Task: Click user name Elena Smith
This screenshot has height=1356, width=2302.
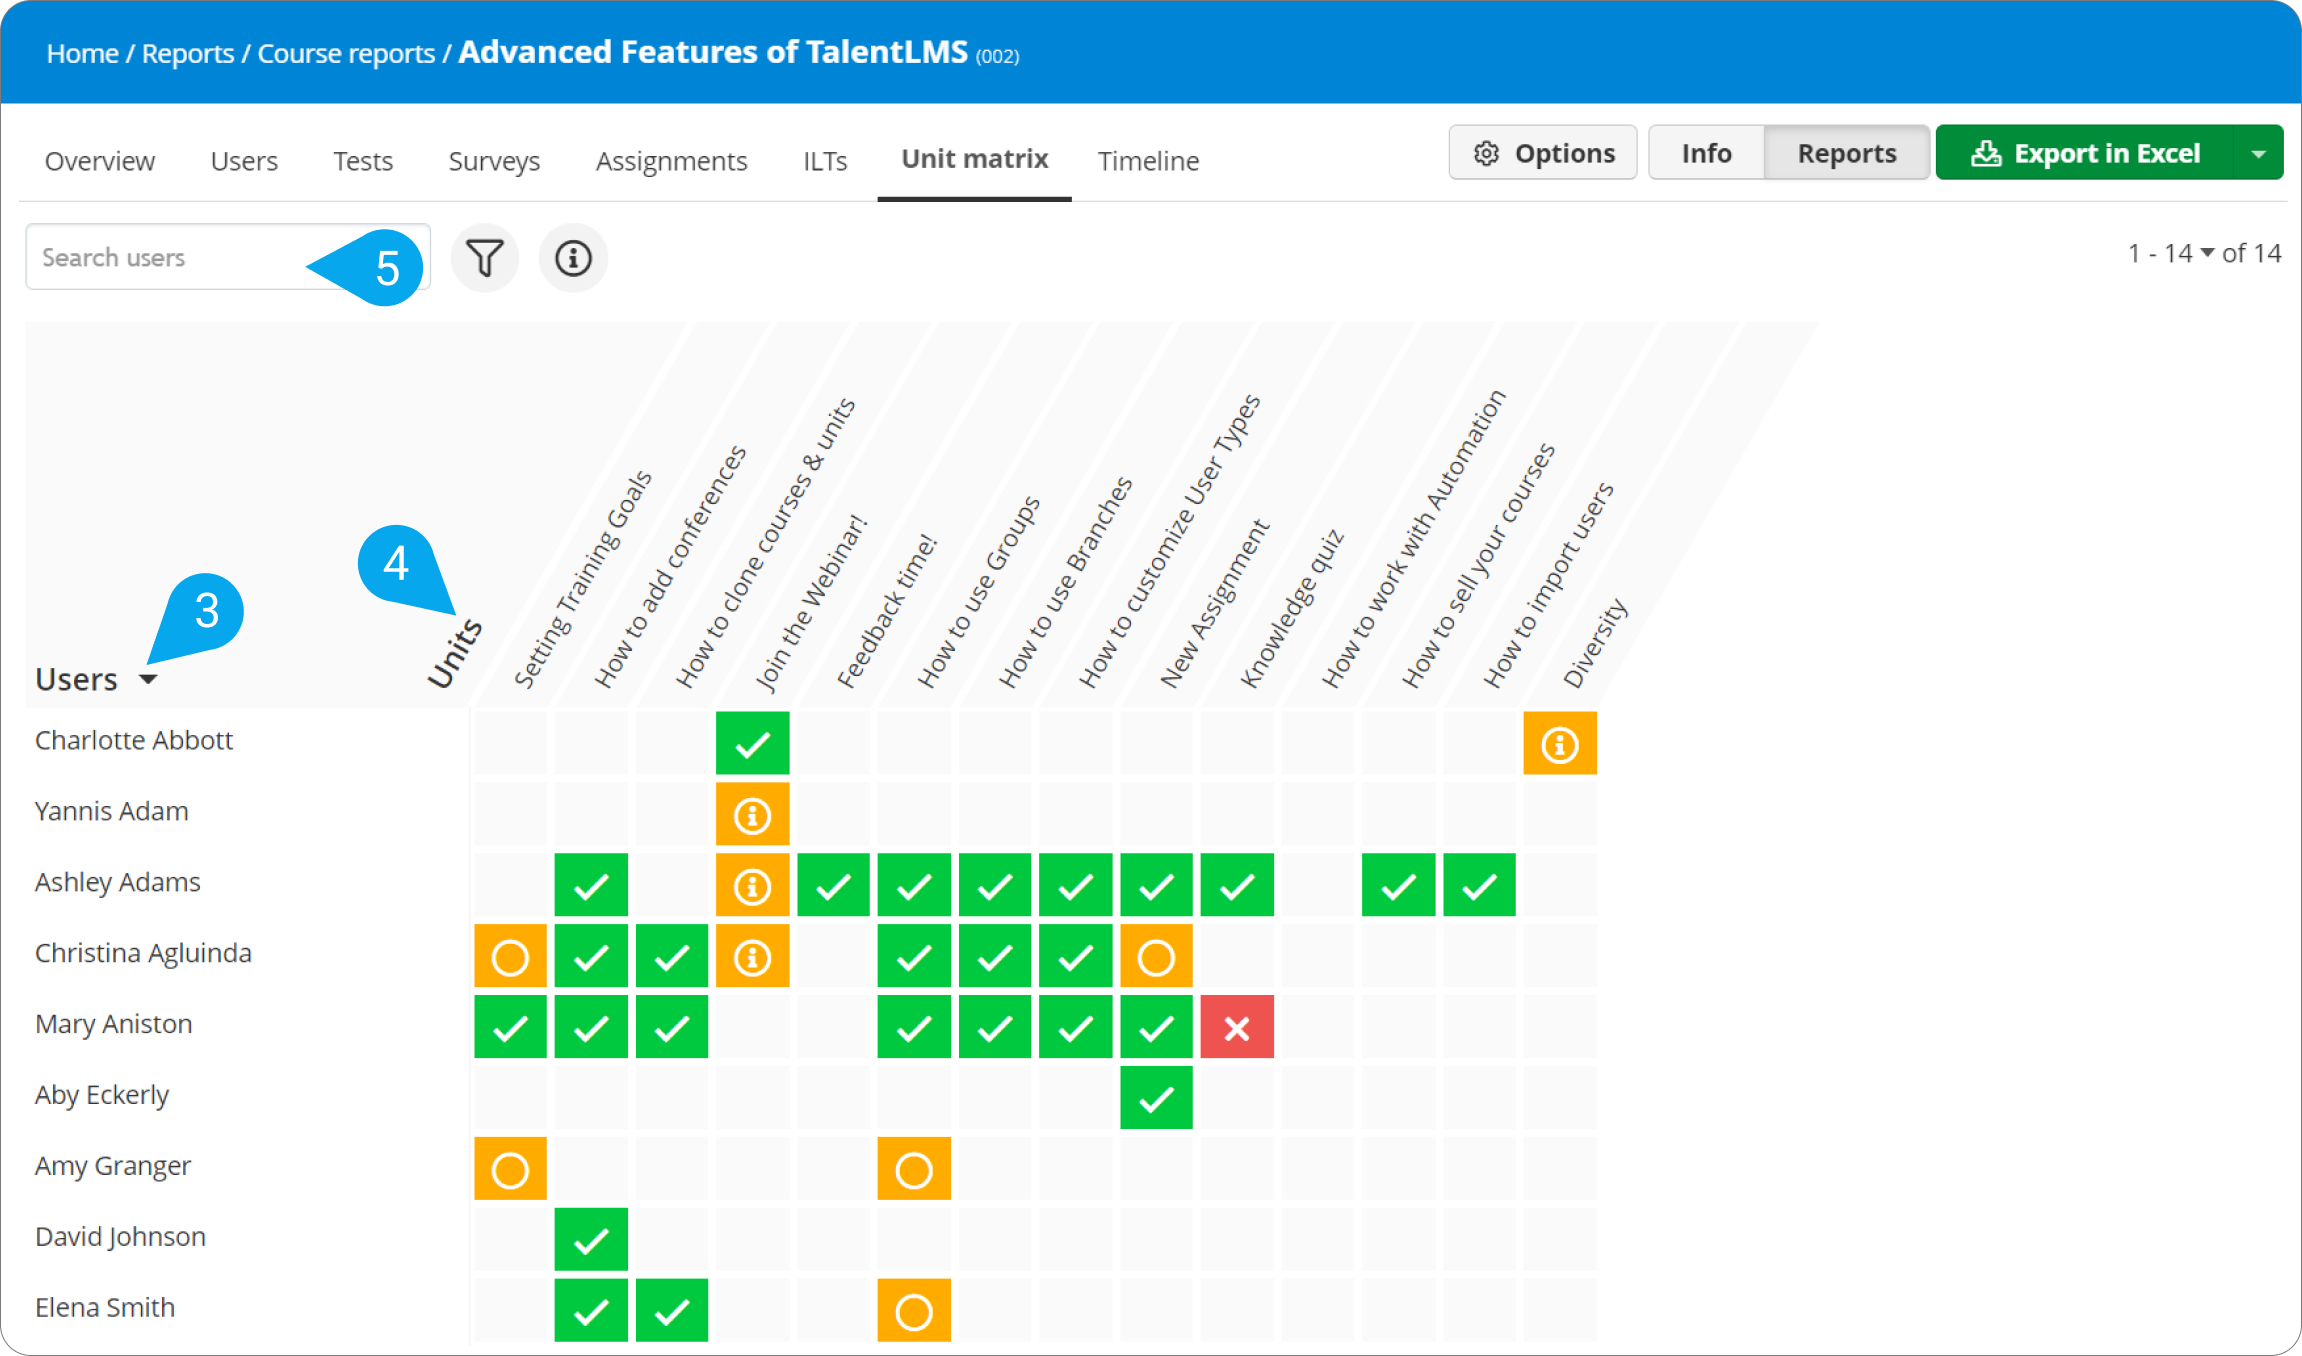Action: tap(105, 1308)
